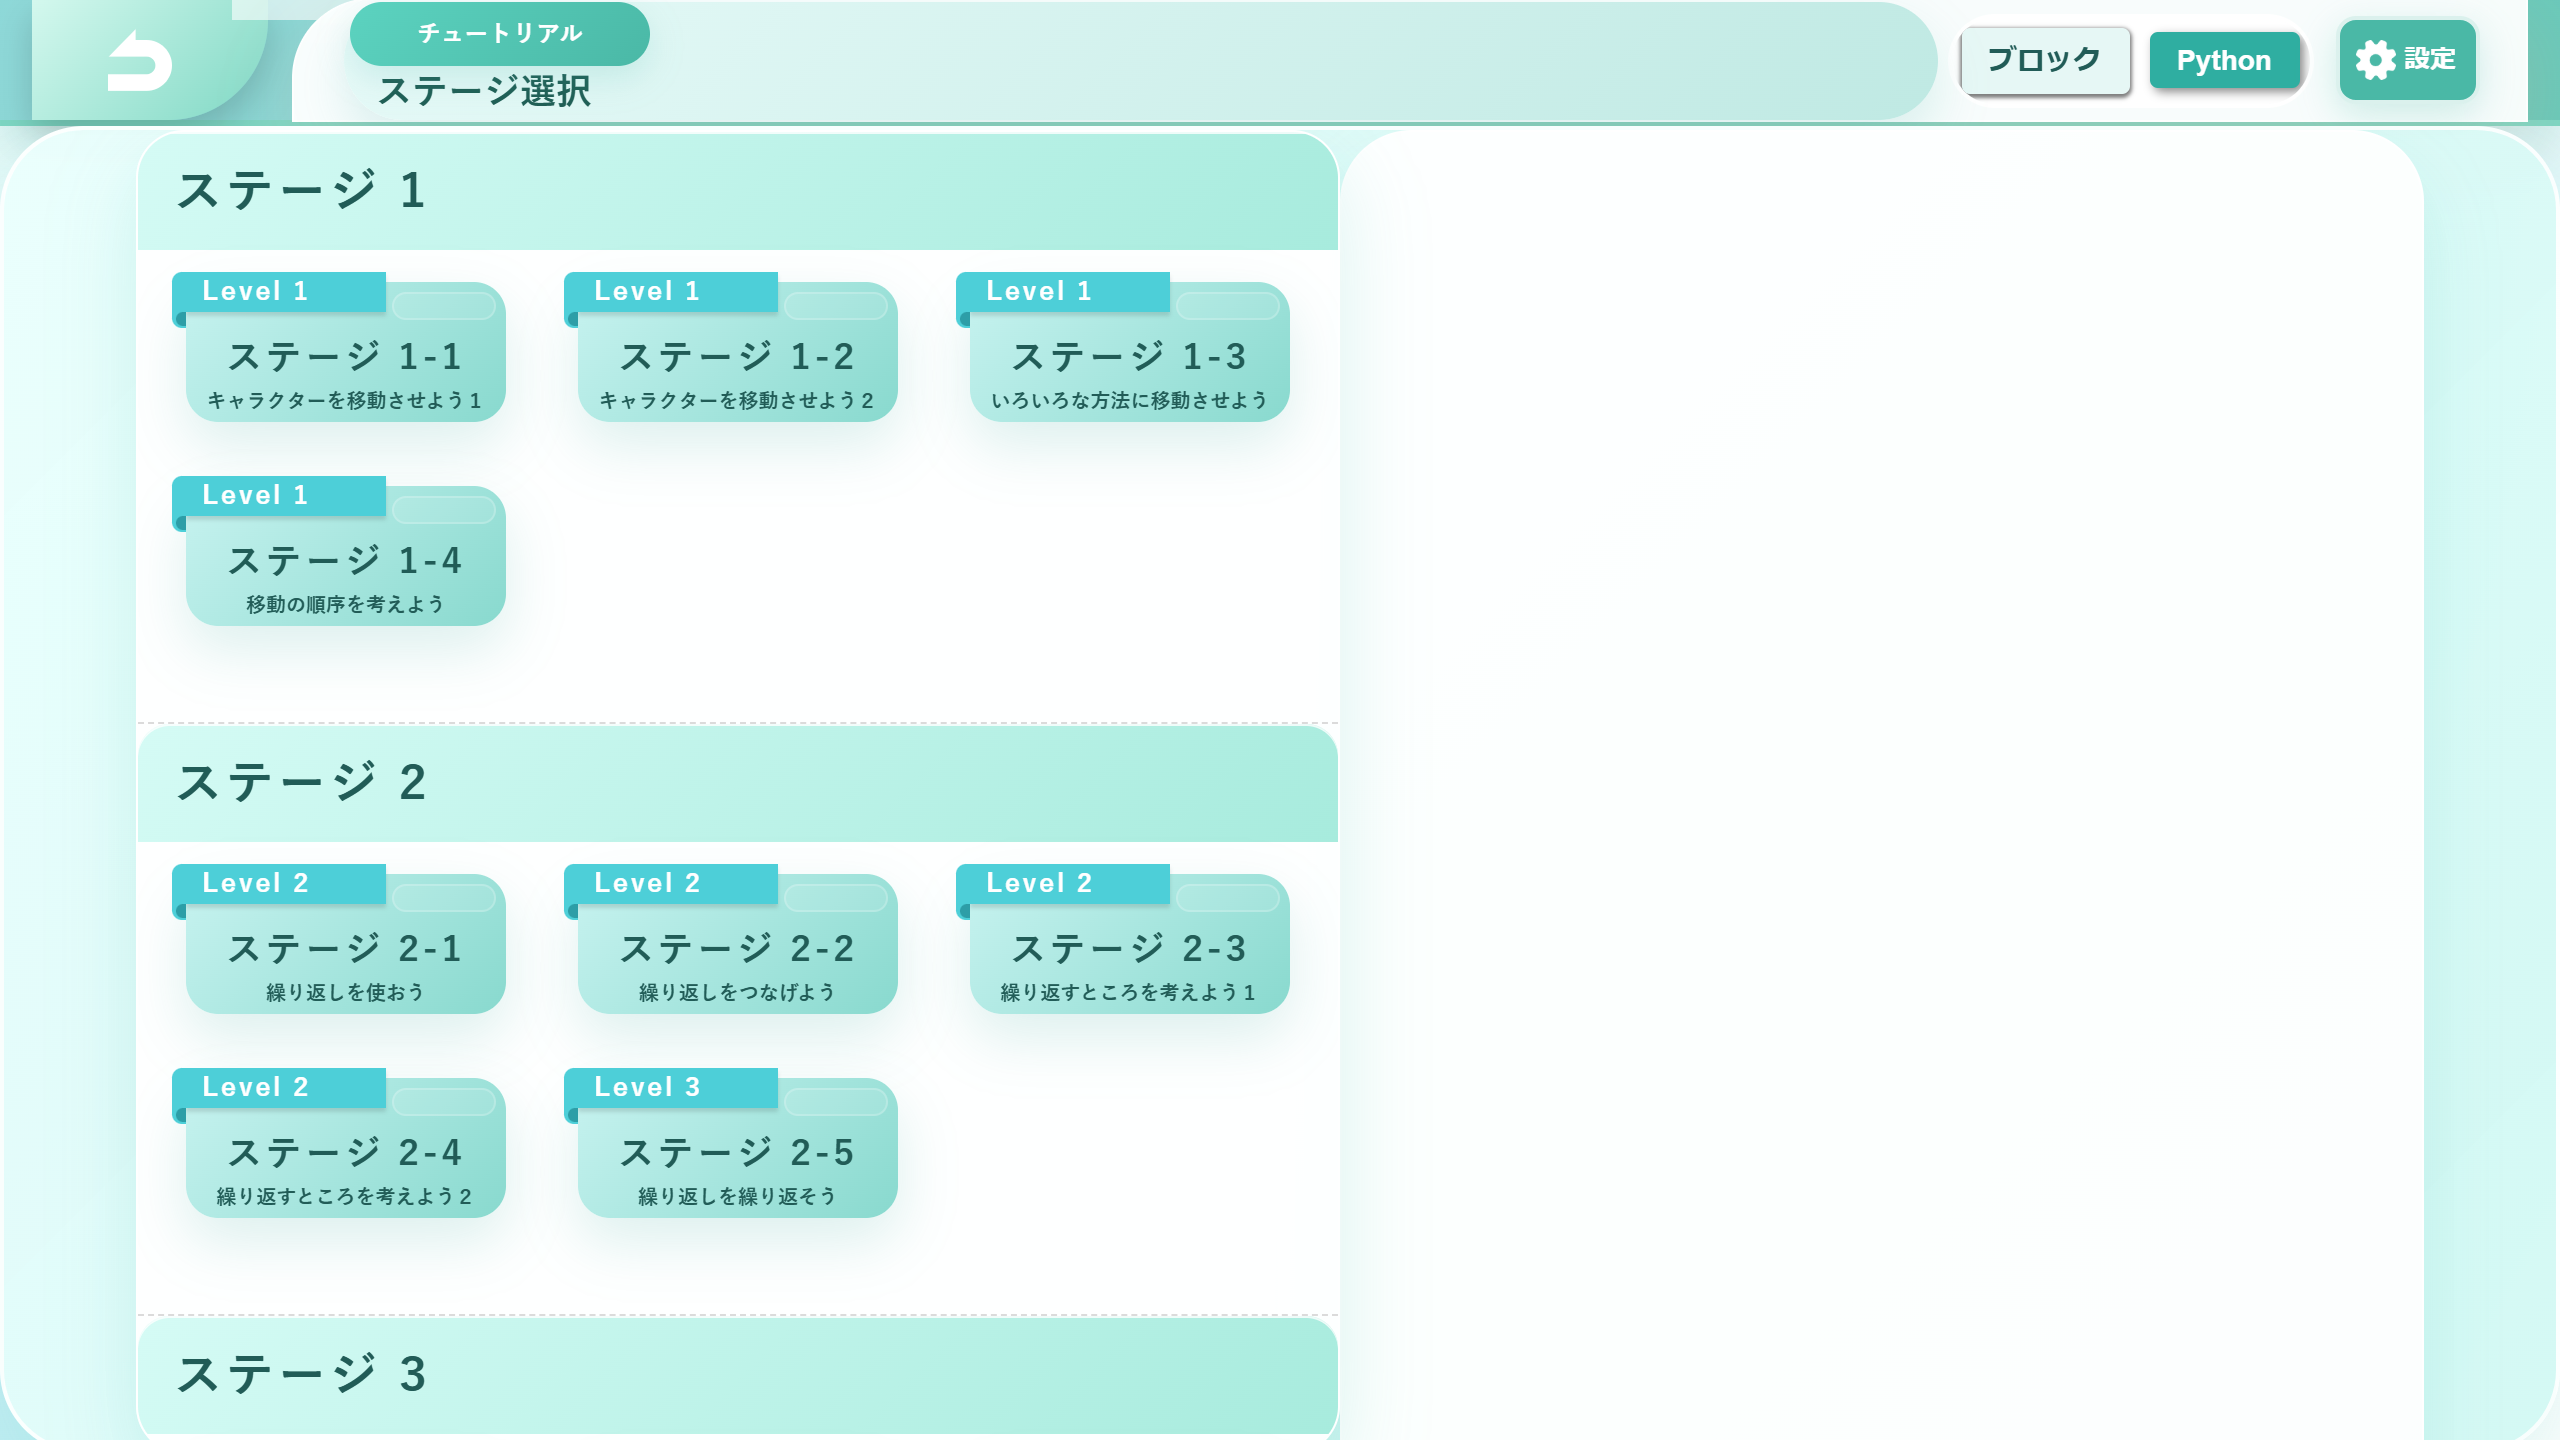The width and height of the screenshot is (2560, 1440).
Task: Click the ステージ選択 page title
Action: click(x=484, y=92)
